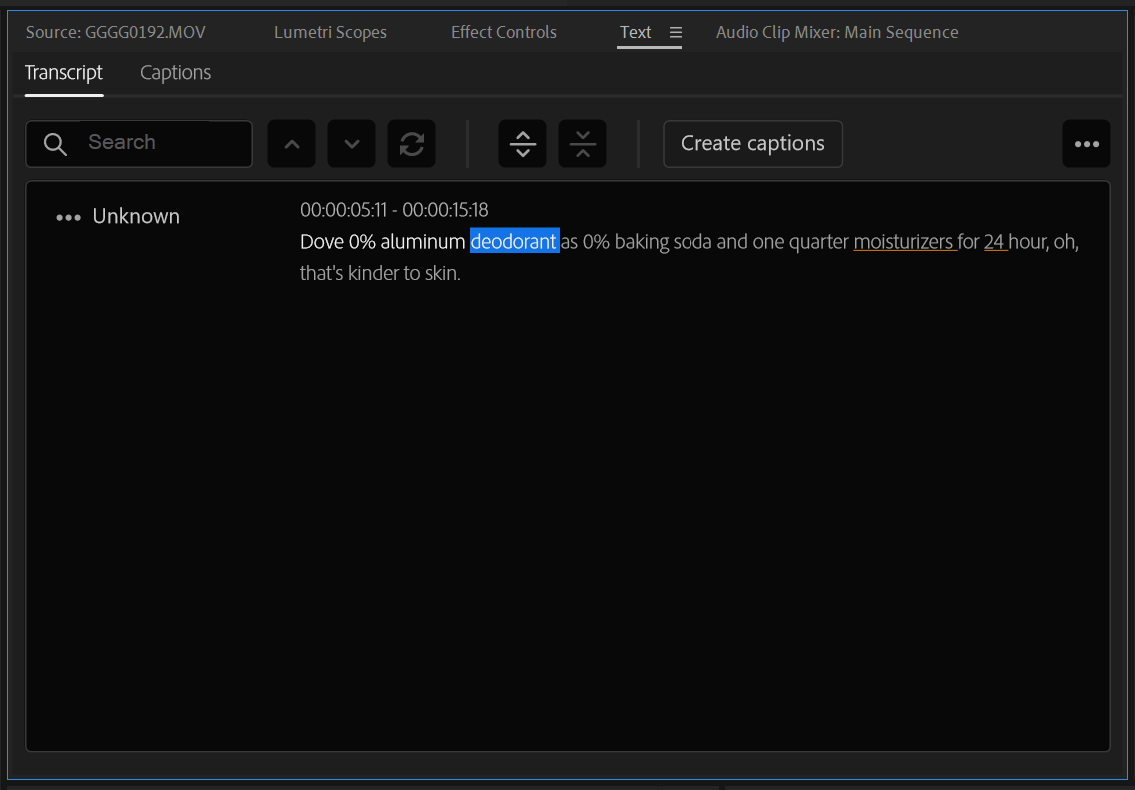
Task: Select the highlighted word deodorant
Action: coord(514,241)
